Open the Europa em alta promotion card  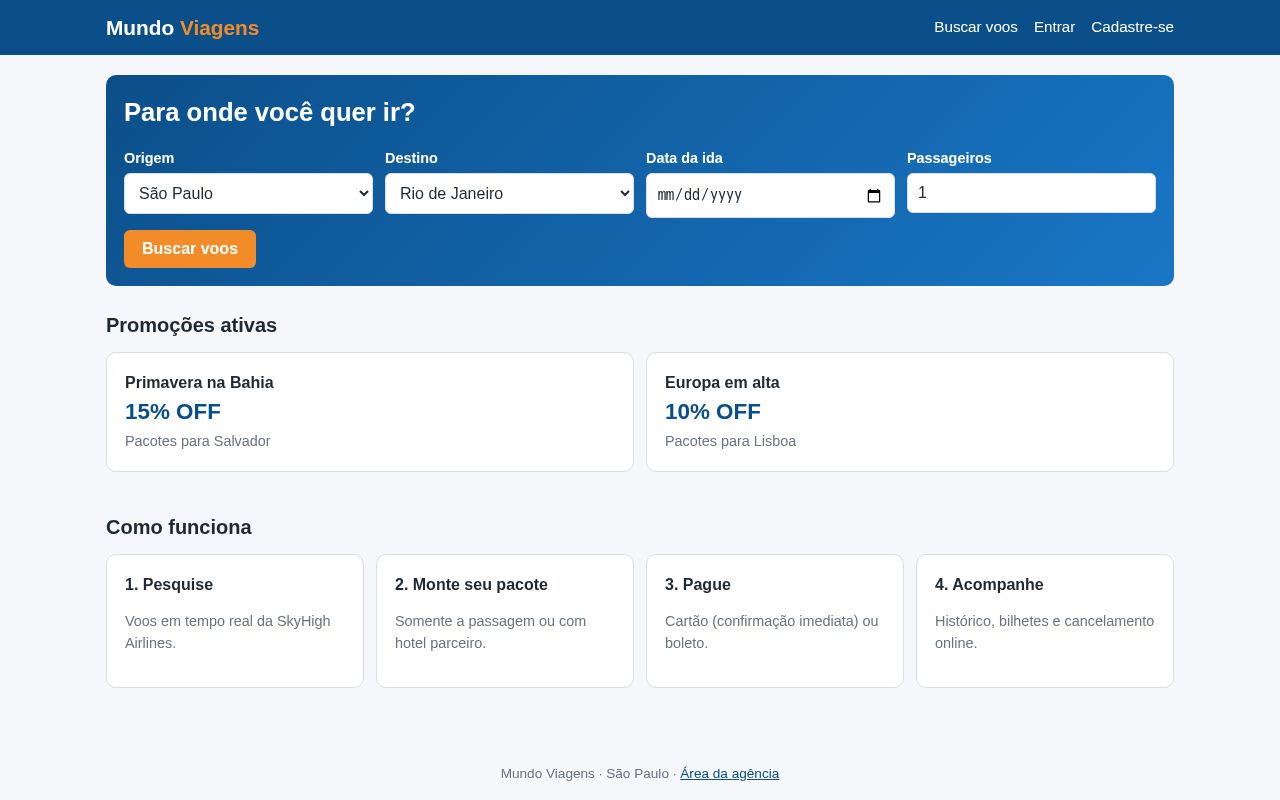point(910,412)
